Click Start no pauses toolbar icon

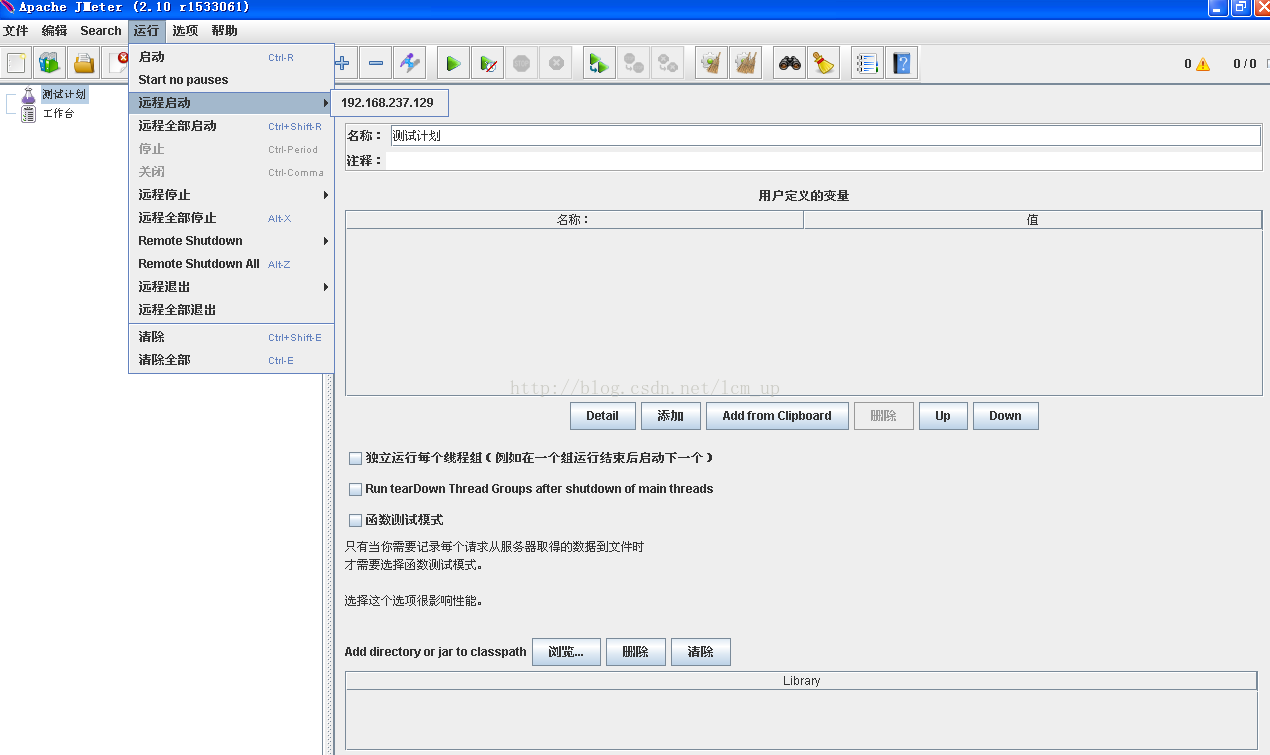tap(487, 63)
